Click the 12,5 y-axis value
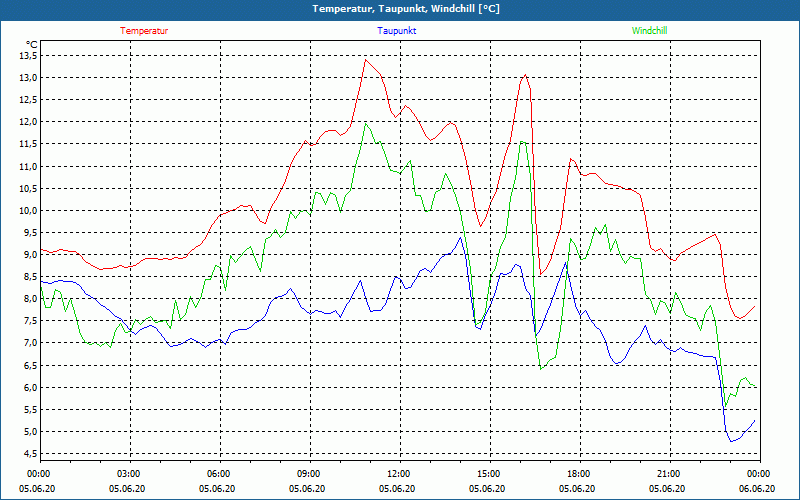This screenshot has height=500, width=800. [x=29, y=99]
